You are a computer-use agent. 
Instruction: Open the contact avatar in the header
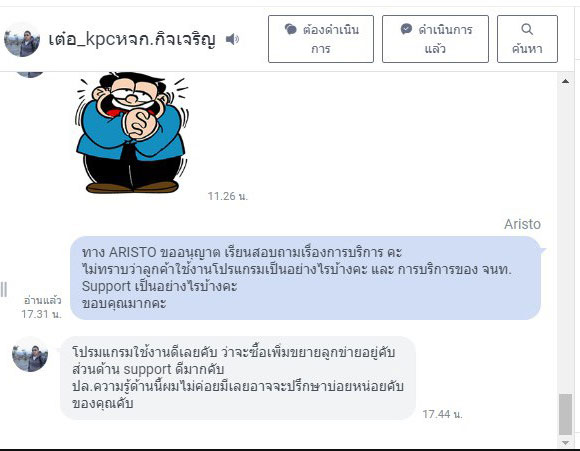[x=22, y=40]
